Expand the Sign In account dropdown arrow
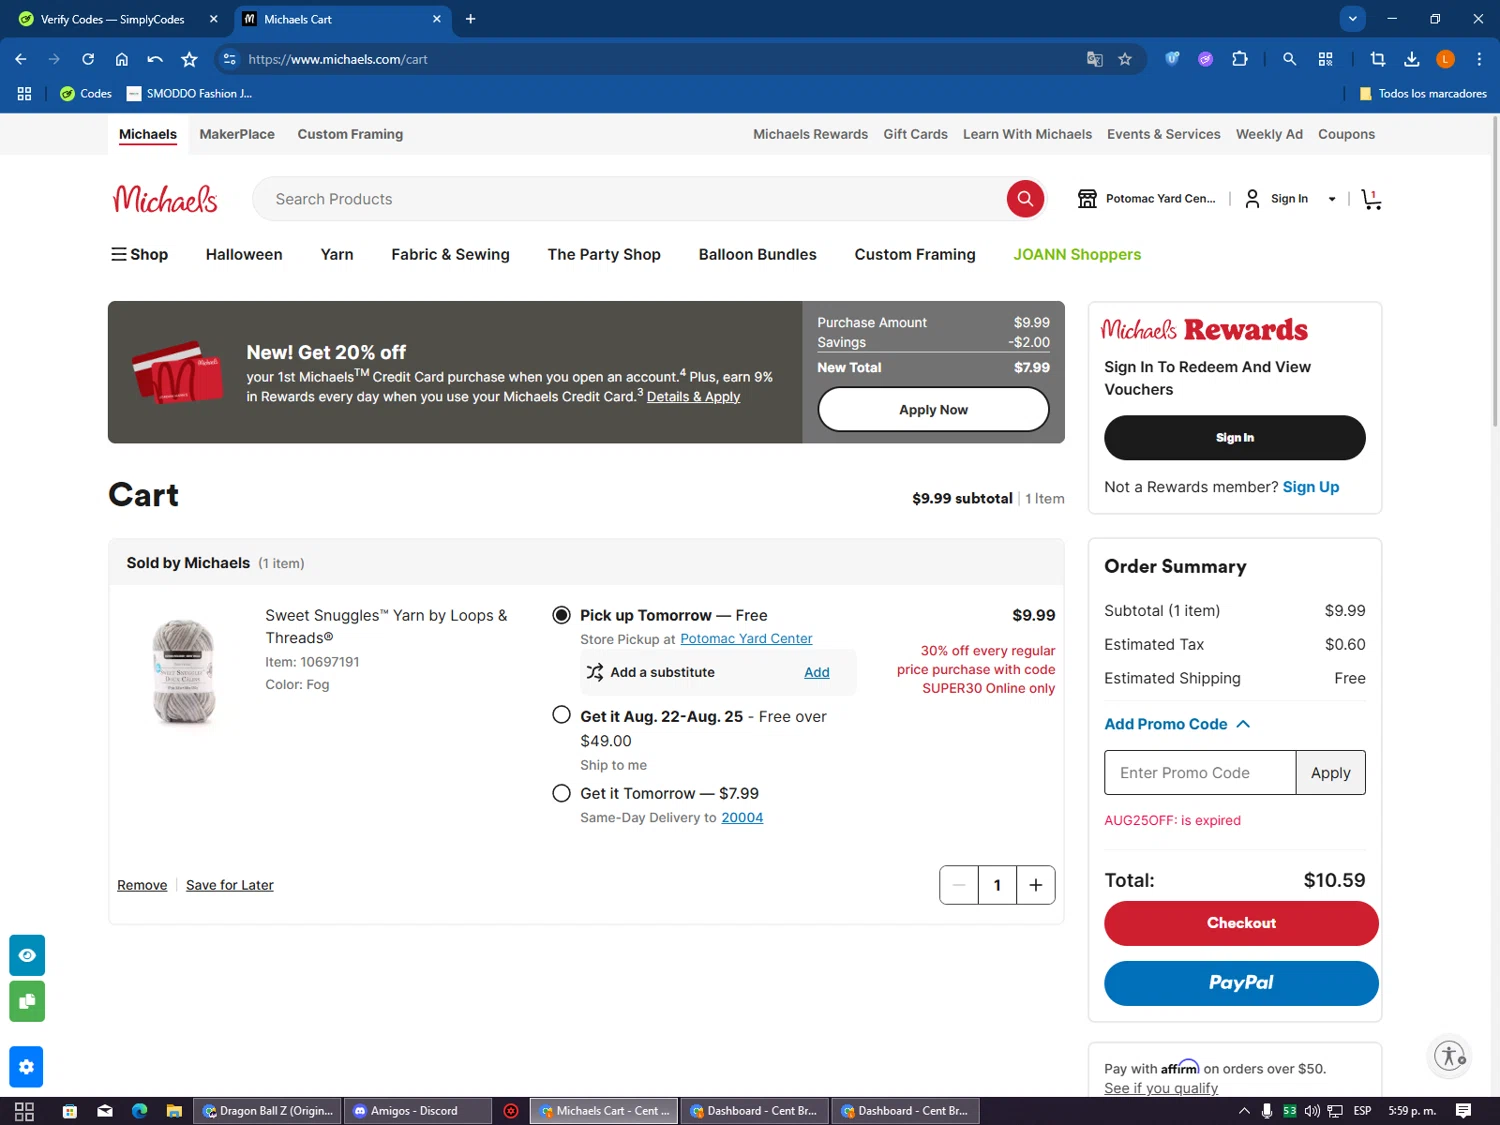Image resolution: width=1500 pixels, height=1125 pixels. tap(1332, 199)
